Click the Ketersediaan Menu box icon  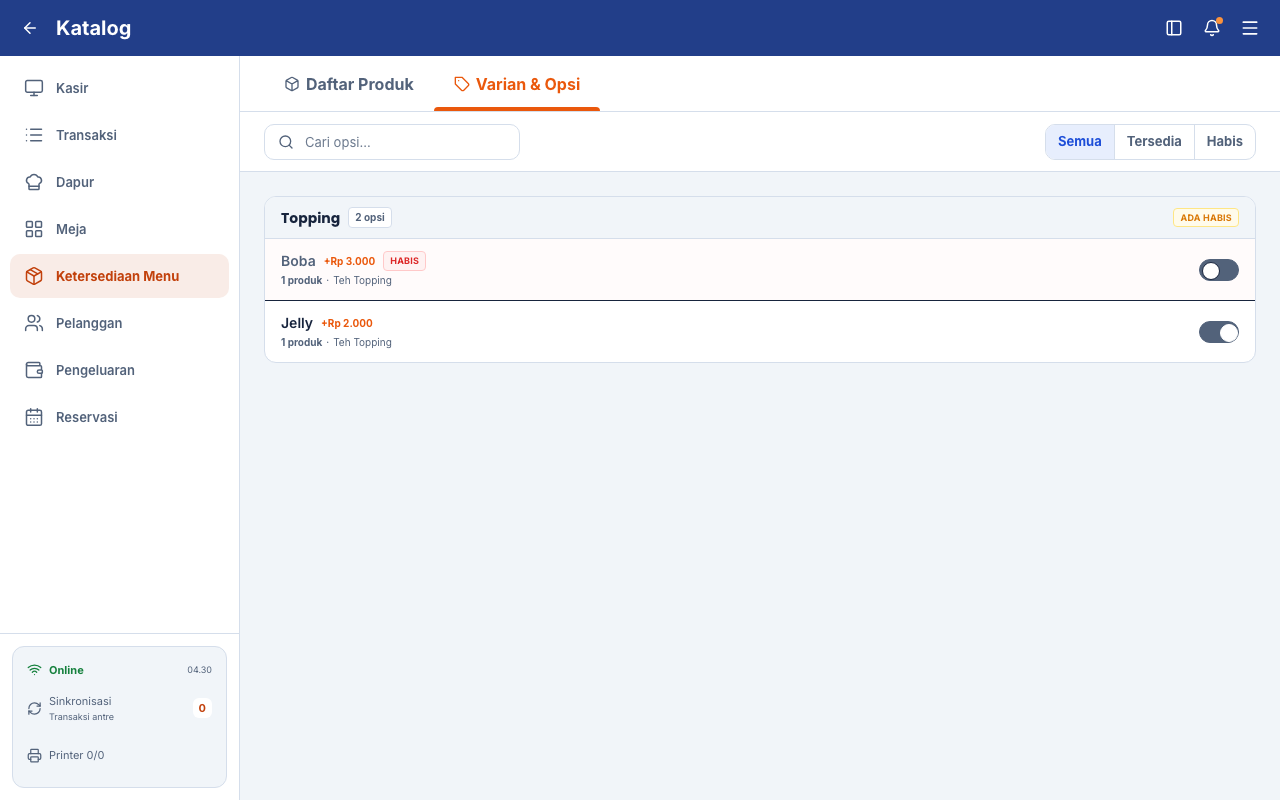(x=34, y=276)
